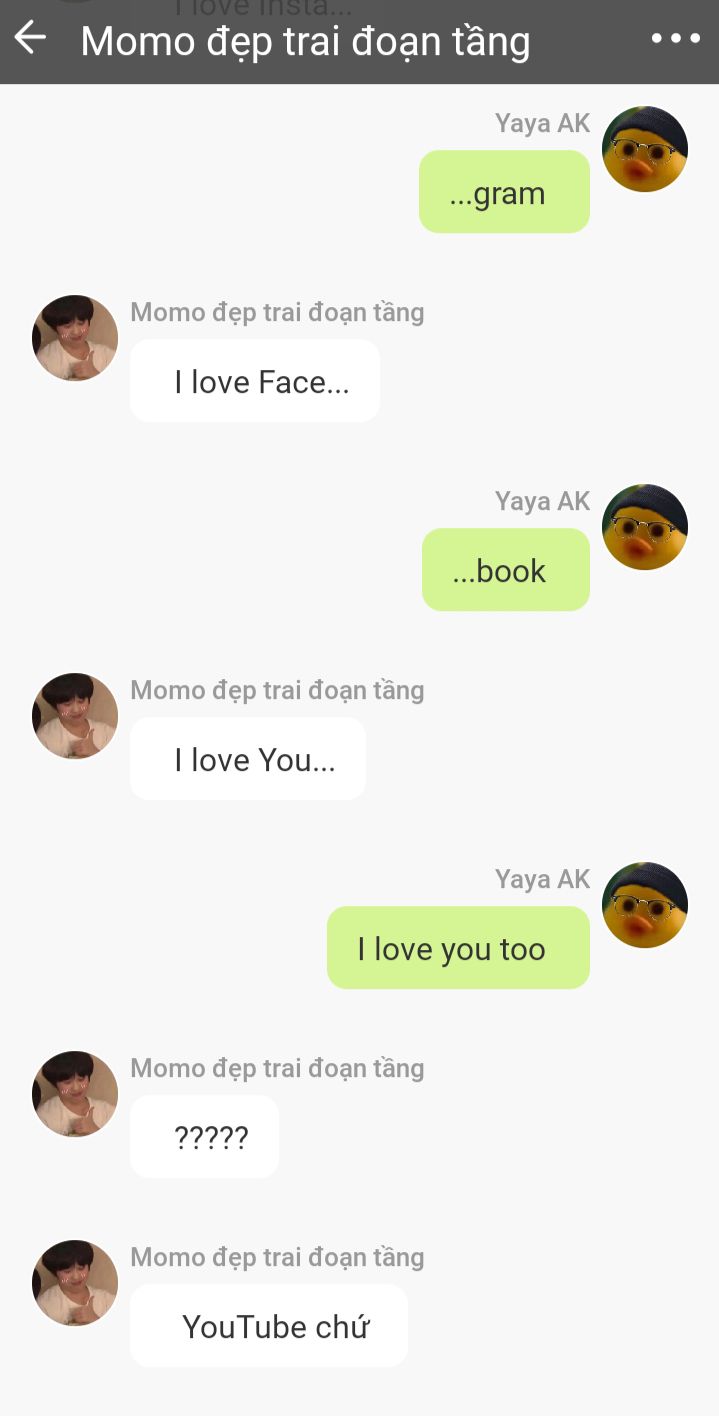Tap sender name 'Yaya AK' above '...gram'
The height and width of the screenshot is (1416, 719).
542,123
